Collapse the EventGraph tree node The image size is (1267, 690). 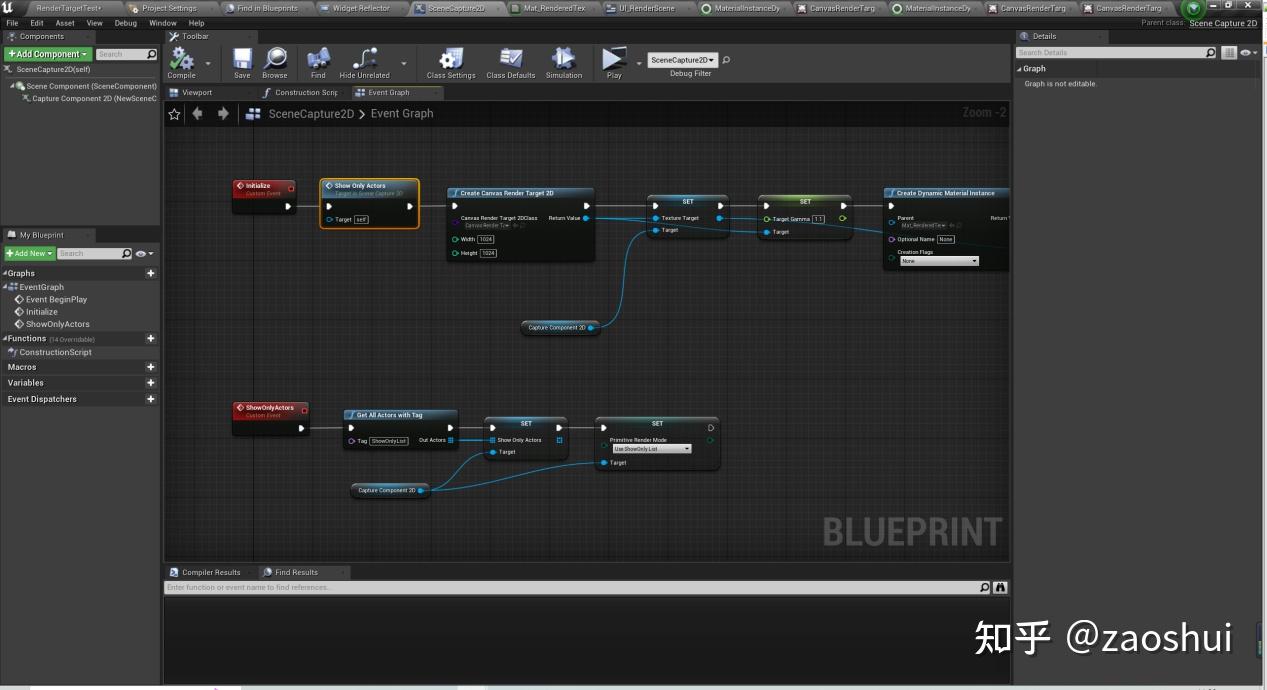pos(6,287)
